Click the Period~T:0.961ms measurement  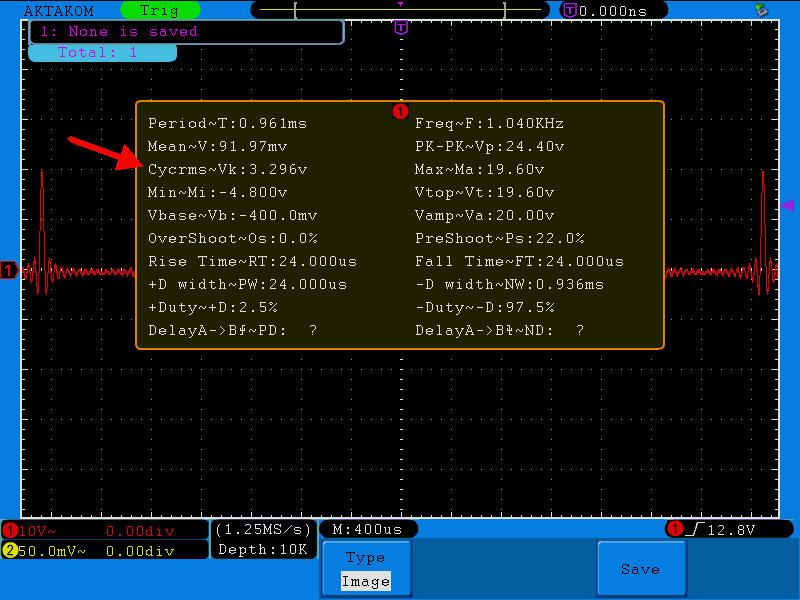pyautogui.click(x=228, y=123)
